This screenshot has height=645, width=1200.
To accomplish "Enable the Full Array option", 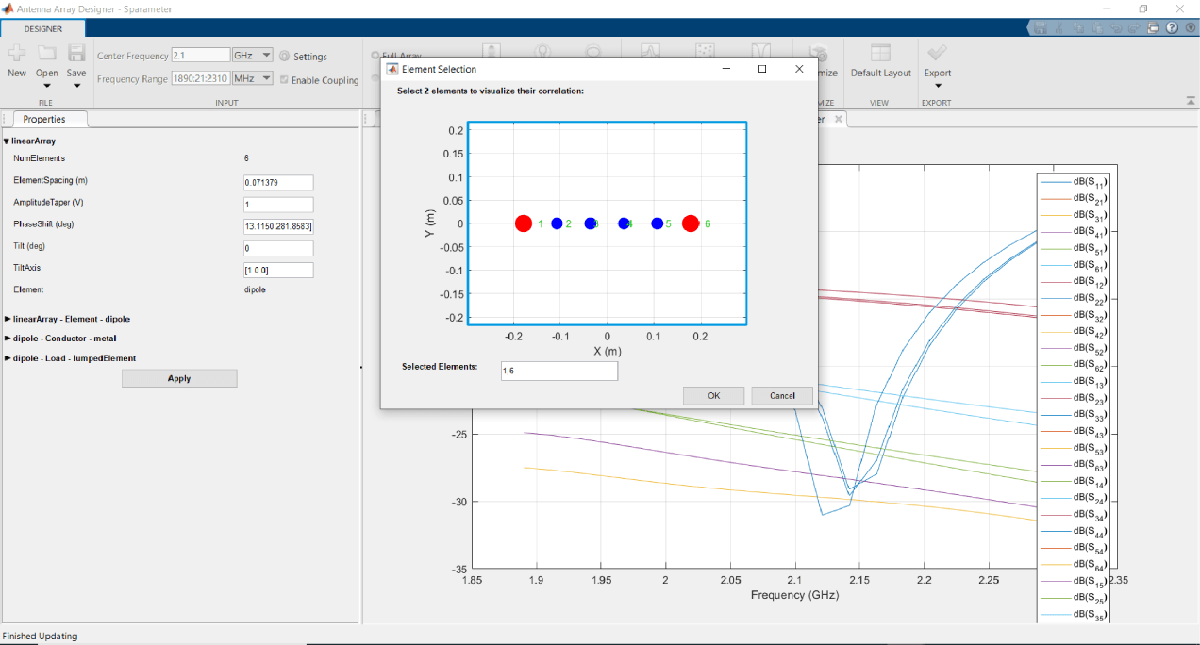I will (x=375, y=56).
